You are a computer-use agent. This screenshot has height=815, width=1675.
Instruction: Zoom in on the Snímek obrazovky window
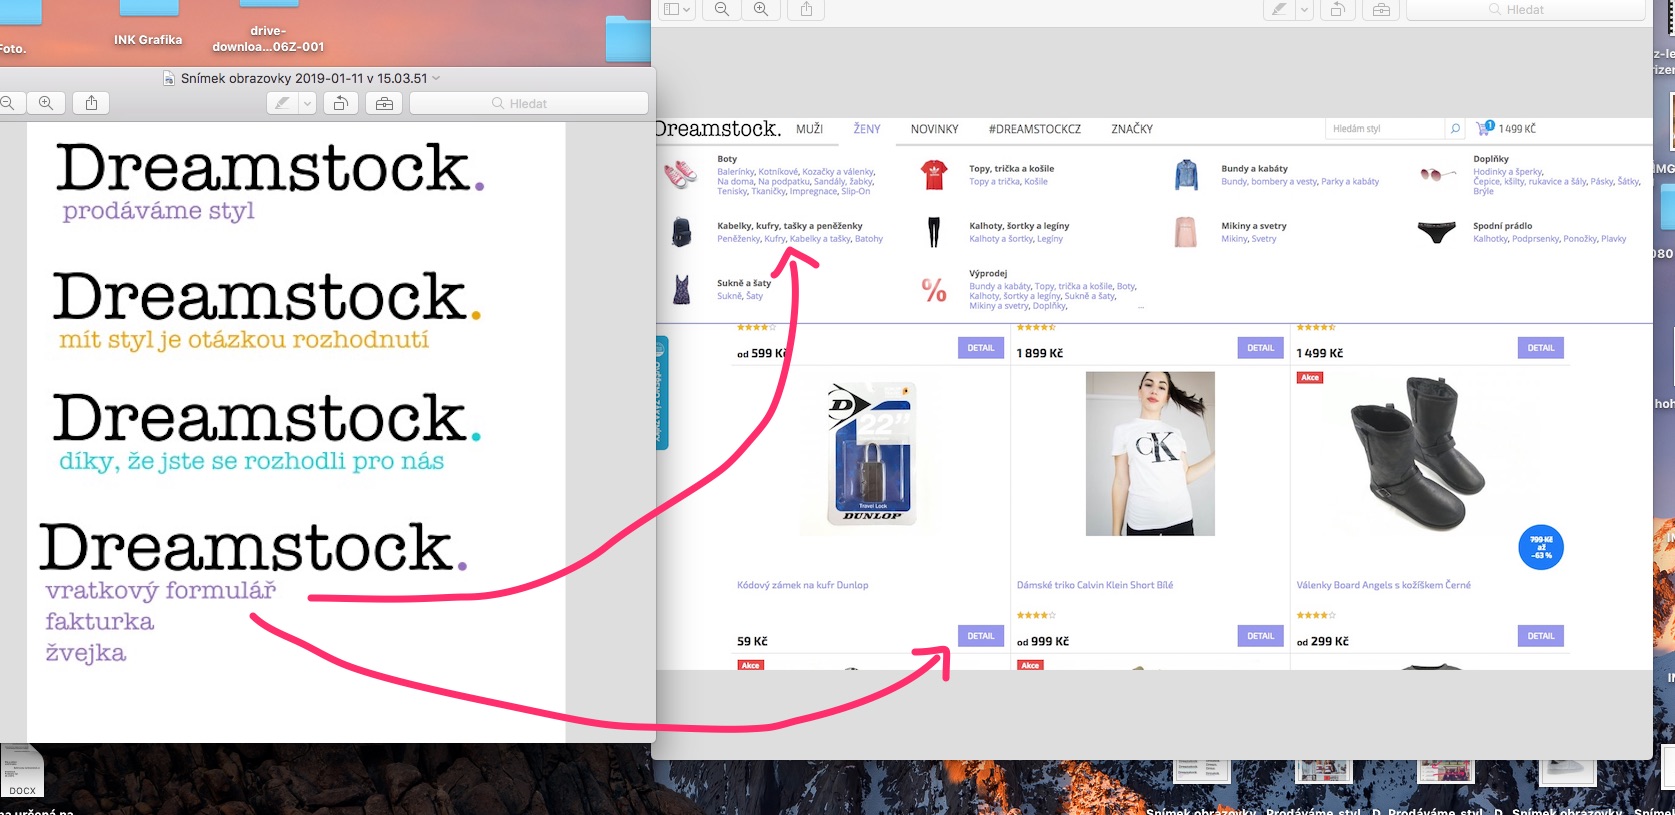[46, 103]
